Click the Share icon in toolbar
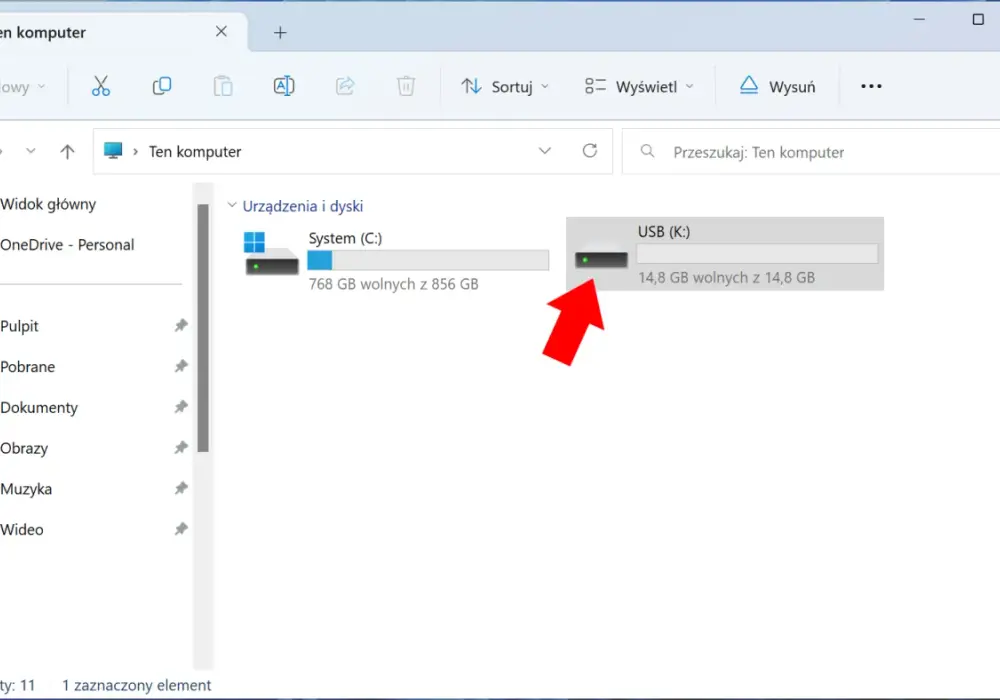Viewport: 1000px width, 700px height. pyautogui.click(x=345, y=86)
